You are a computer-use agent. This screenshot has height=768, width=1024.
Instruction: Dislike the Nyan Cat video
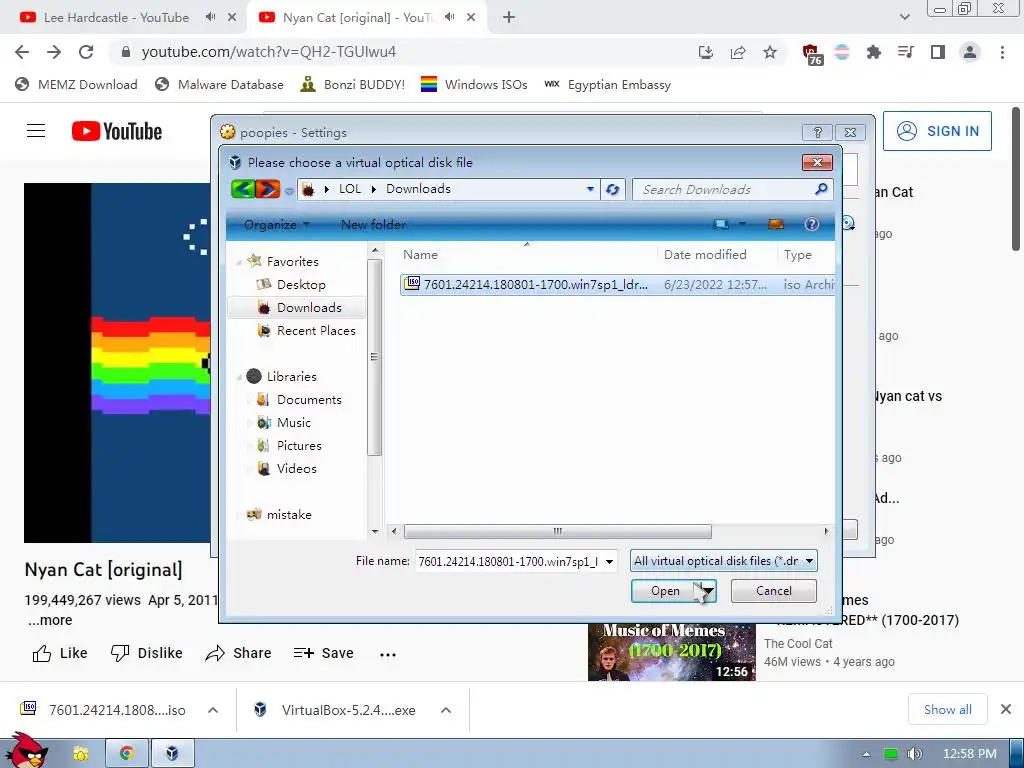click(x=147, y=653)
